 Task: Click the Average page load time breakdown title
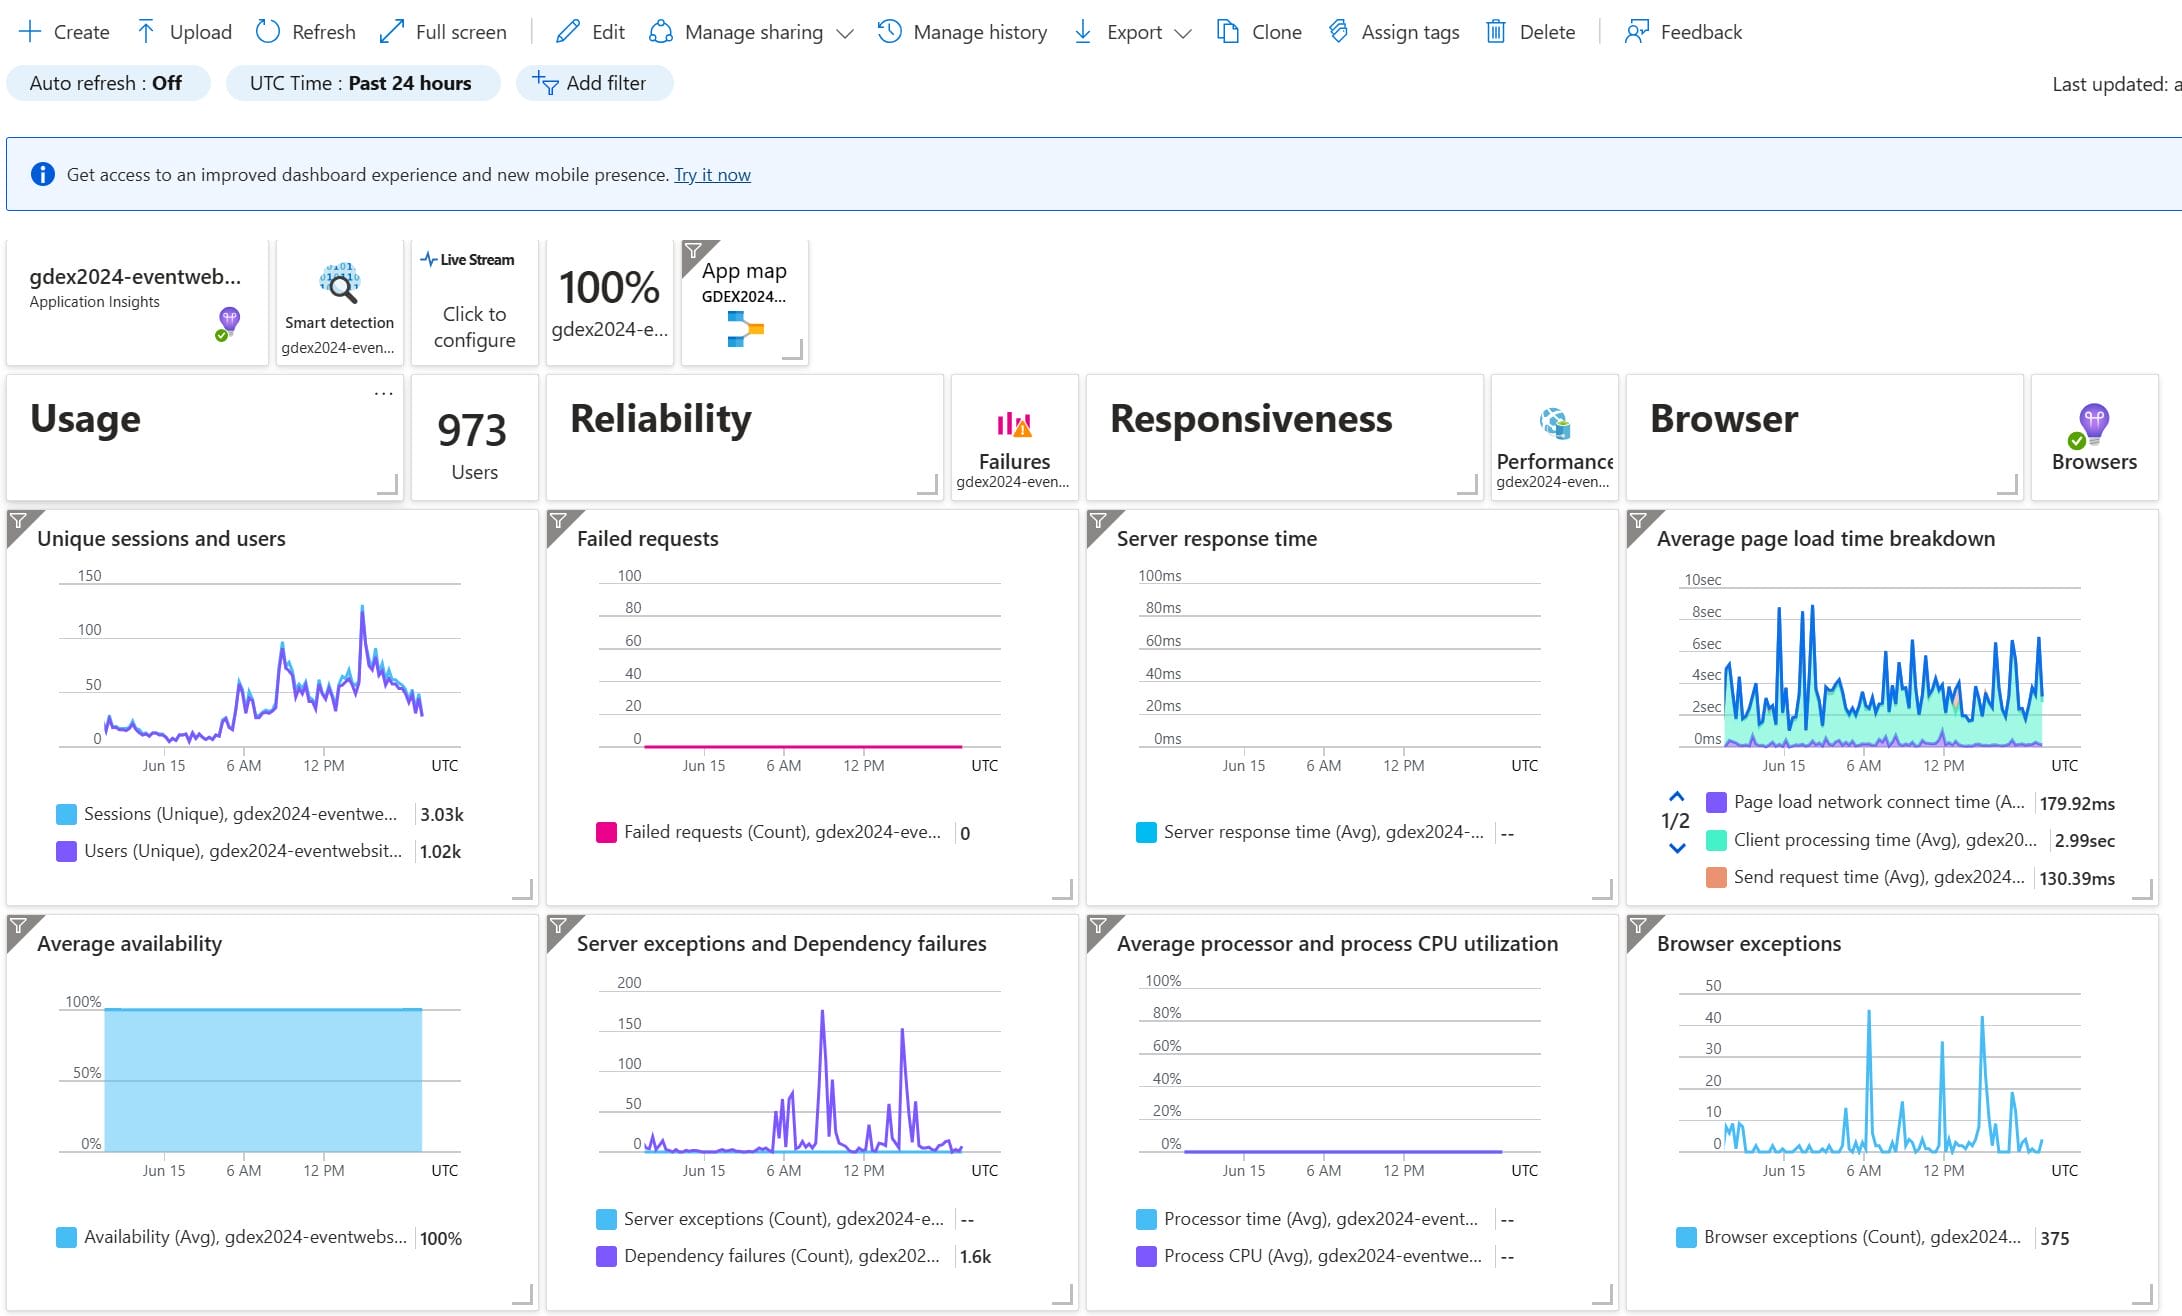click(1825, 538)
